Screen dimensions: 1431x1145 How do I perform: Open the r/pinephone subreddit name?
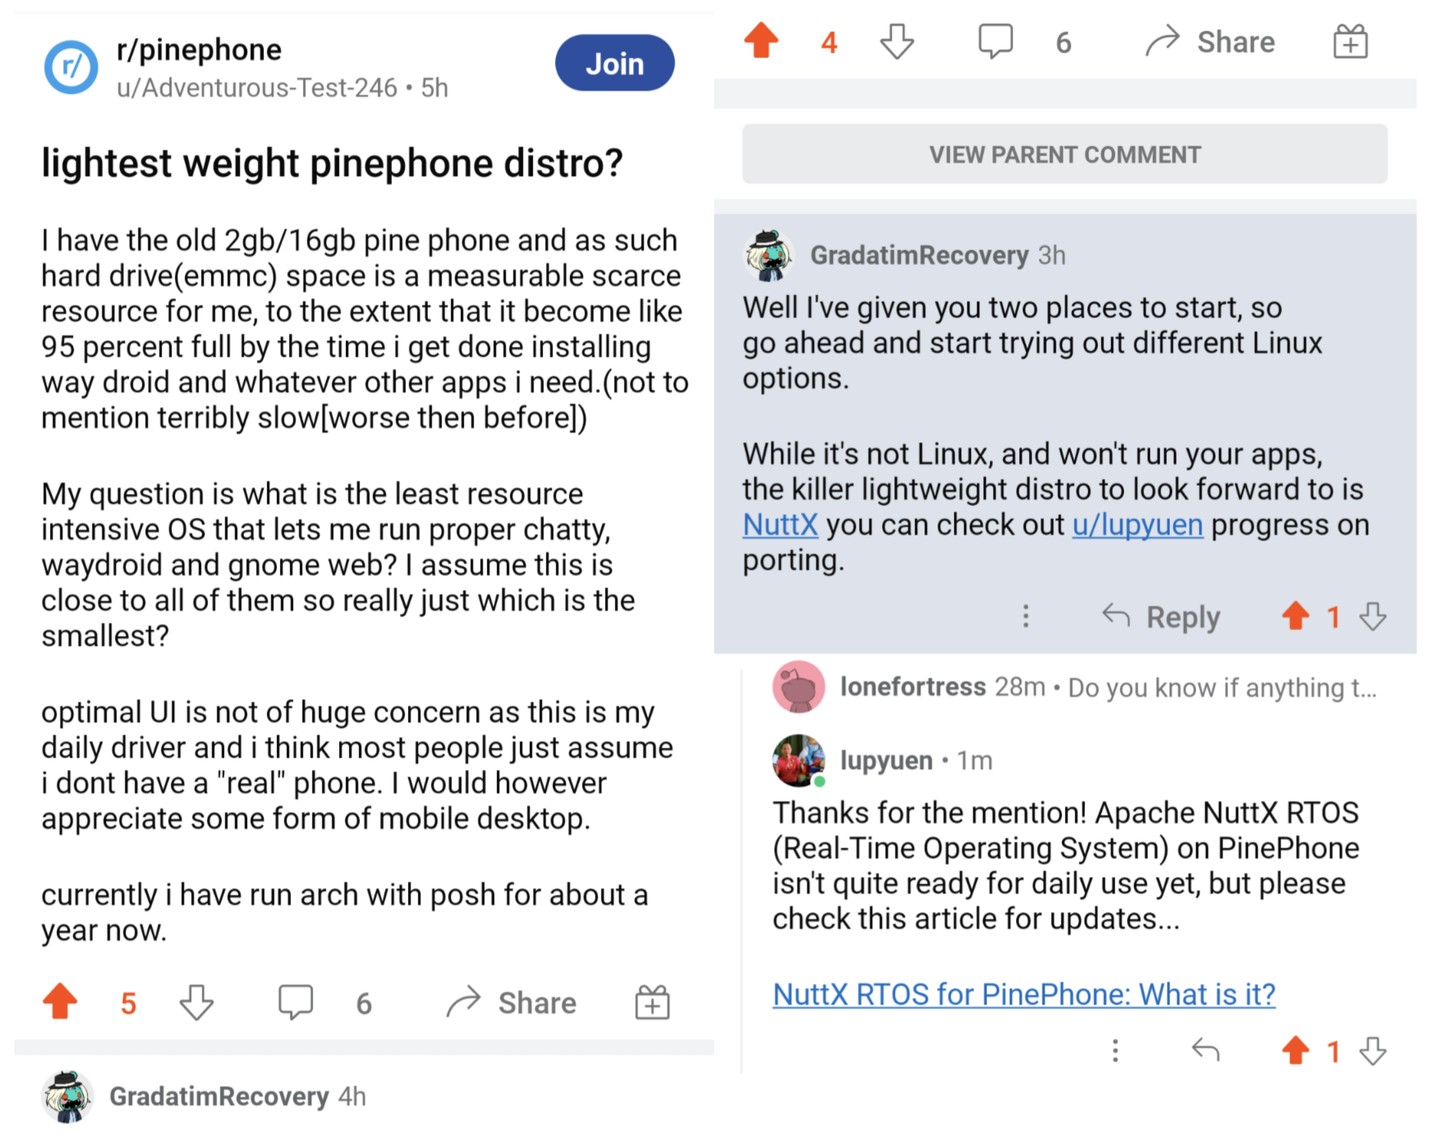199,50
